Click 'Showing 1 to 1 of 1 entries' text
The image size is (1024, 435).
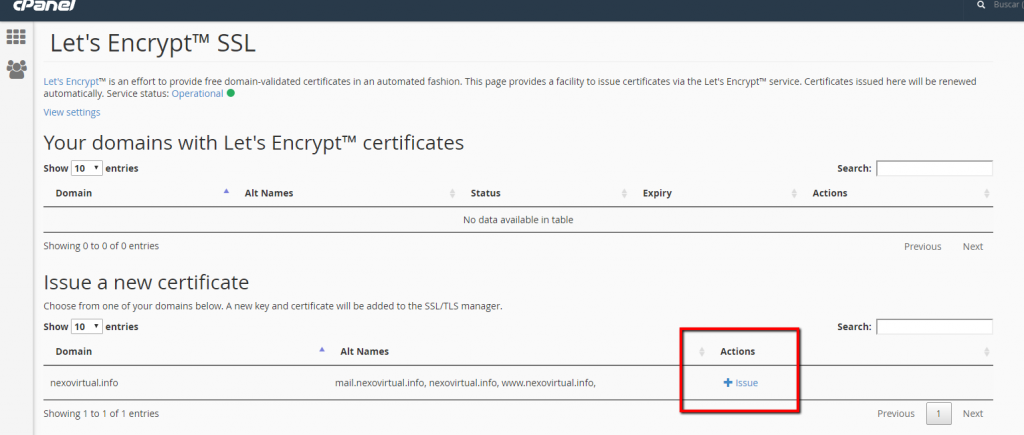[x=101, y=413]
